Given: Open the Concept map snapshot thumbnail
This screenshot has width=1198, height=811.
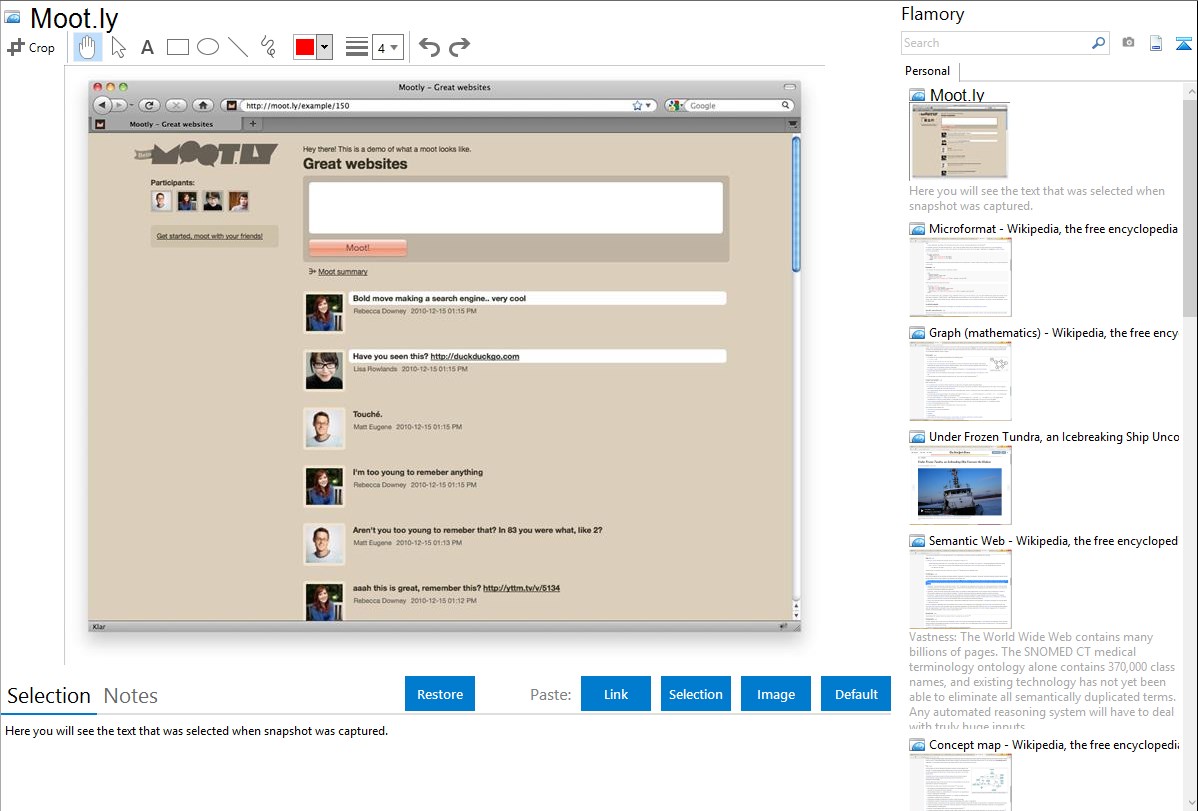Looking at the screenshot, I should point(960,783).
